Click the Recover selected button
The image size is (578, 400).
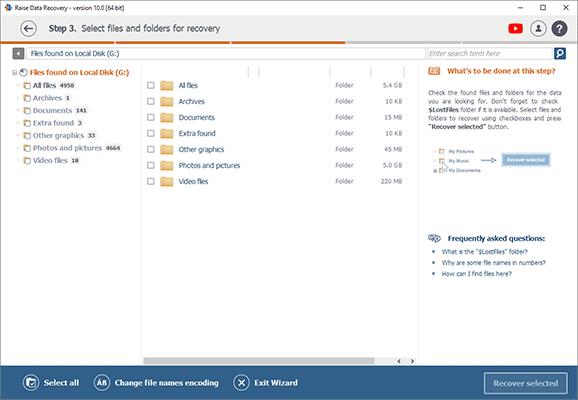526,383
